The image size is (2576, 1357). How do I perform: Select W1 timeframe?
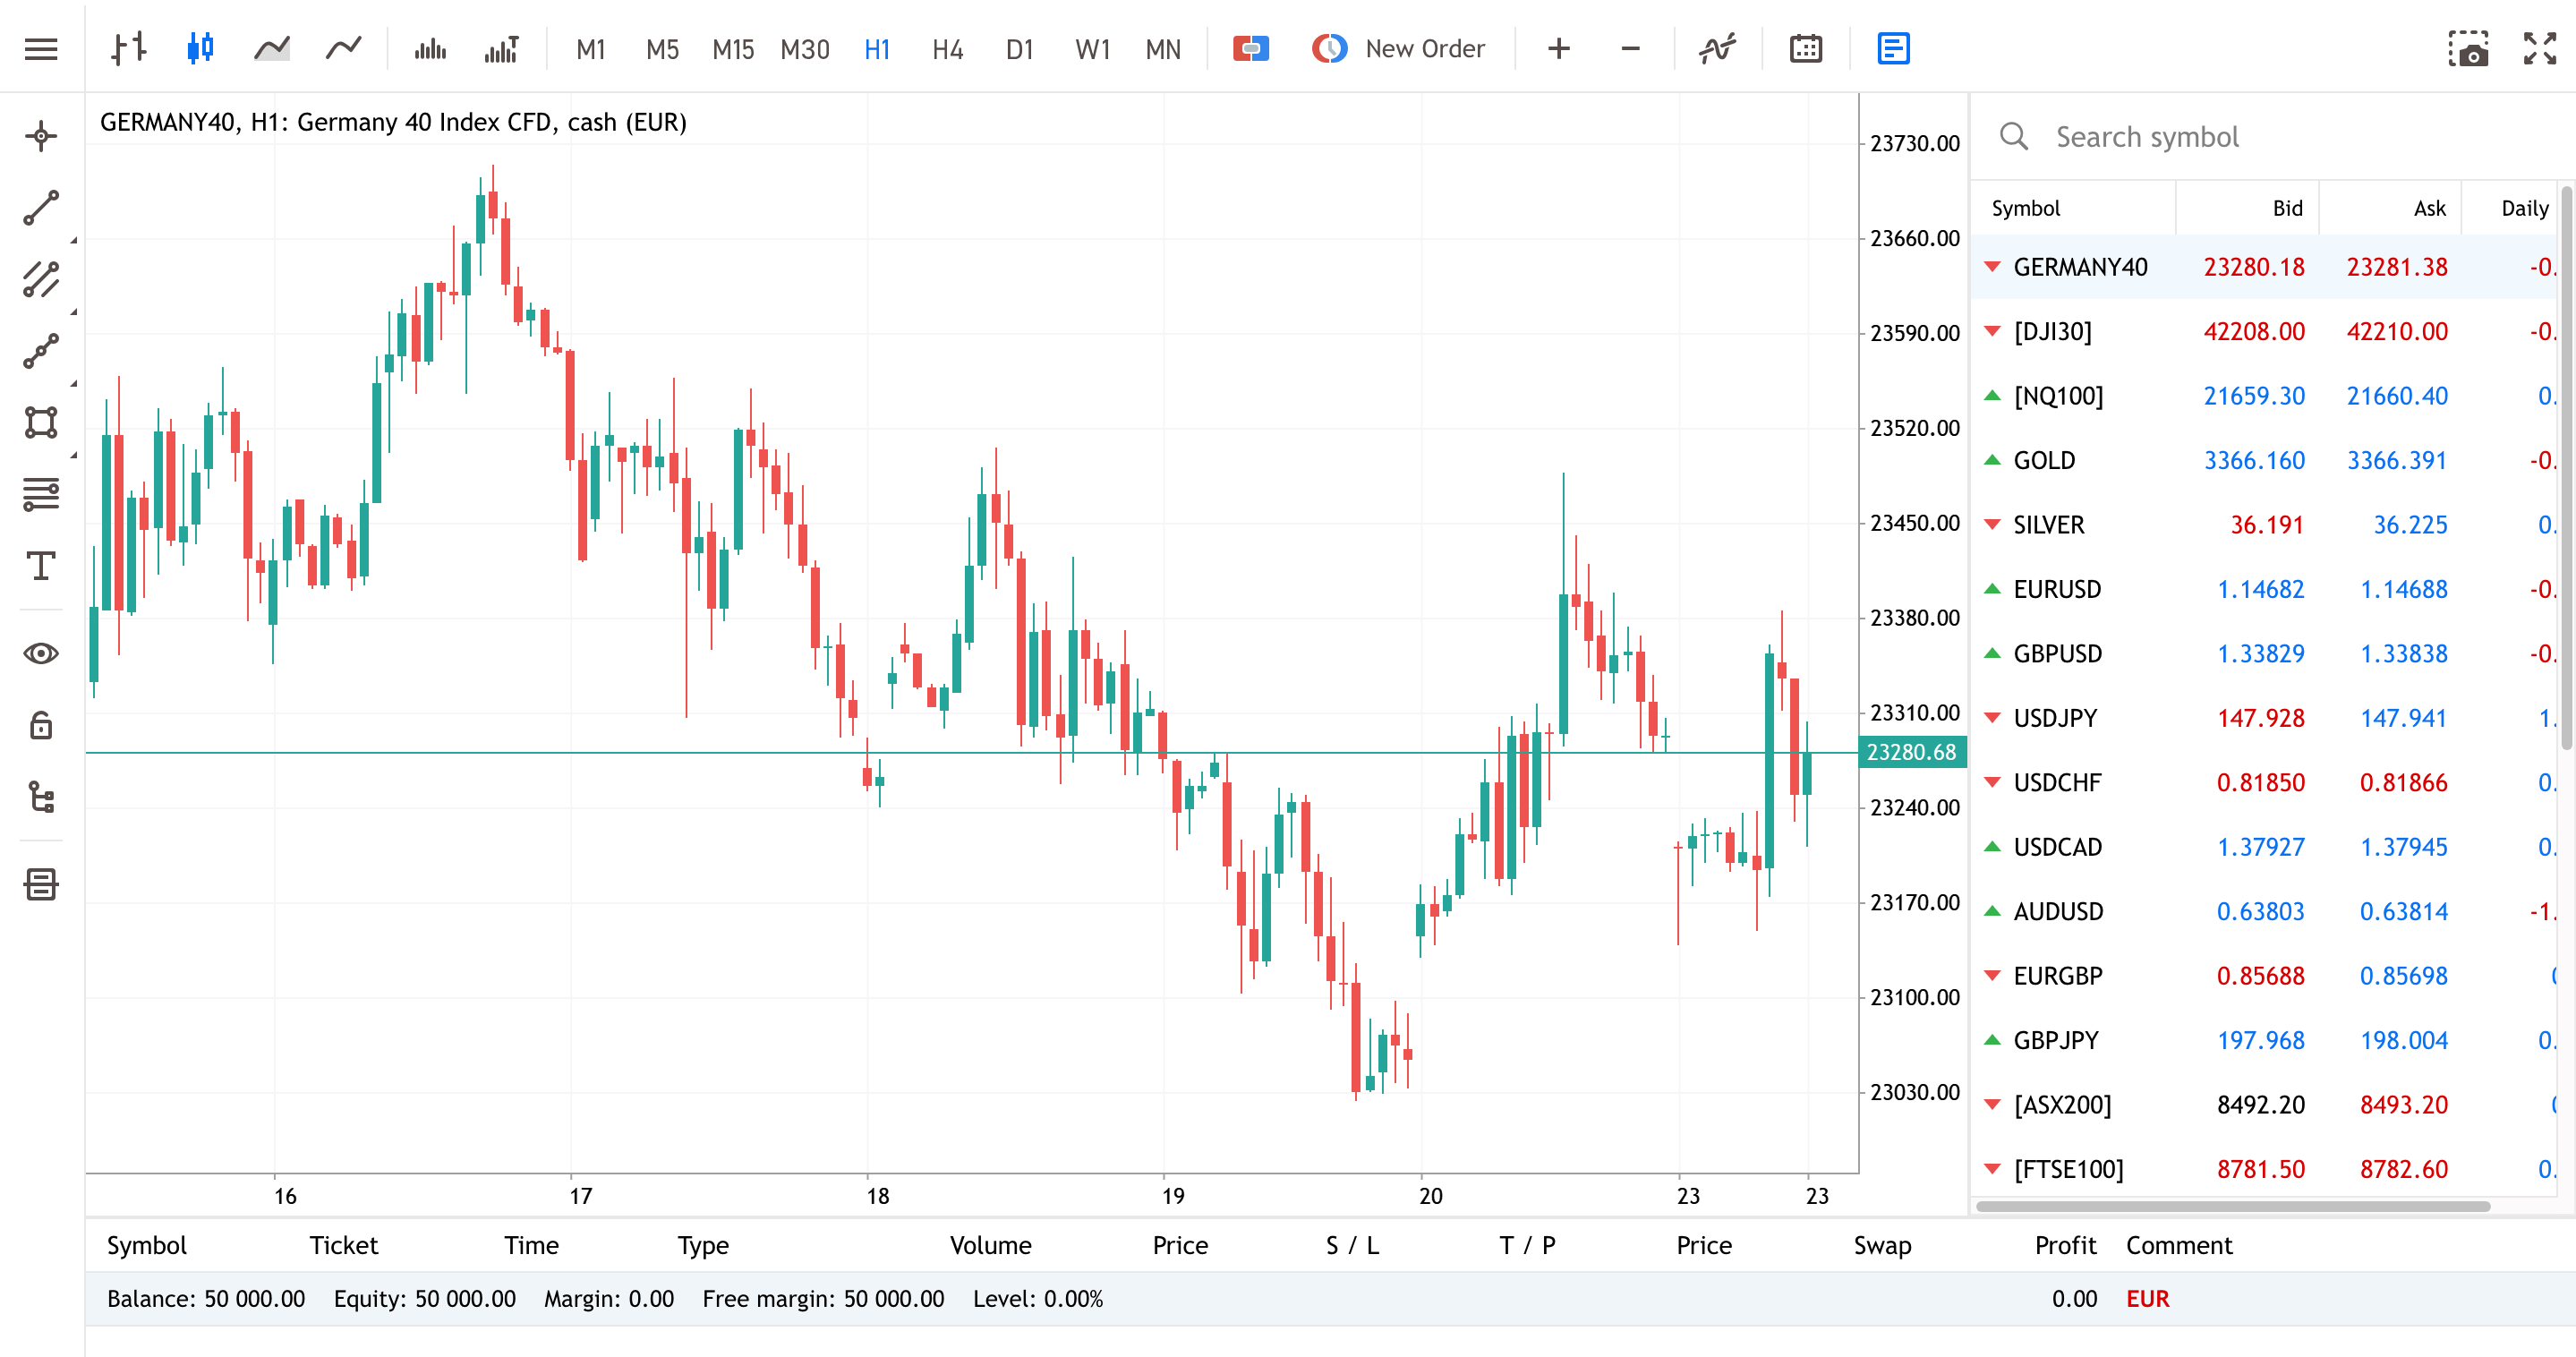[1092, 49]
